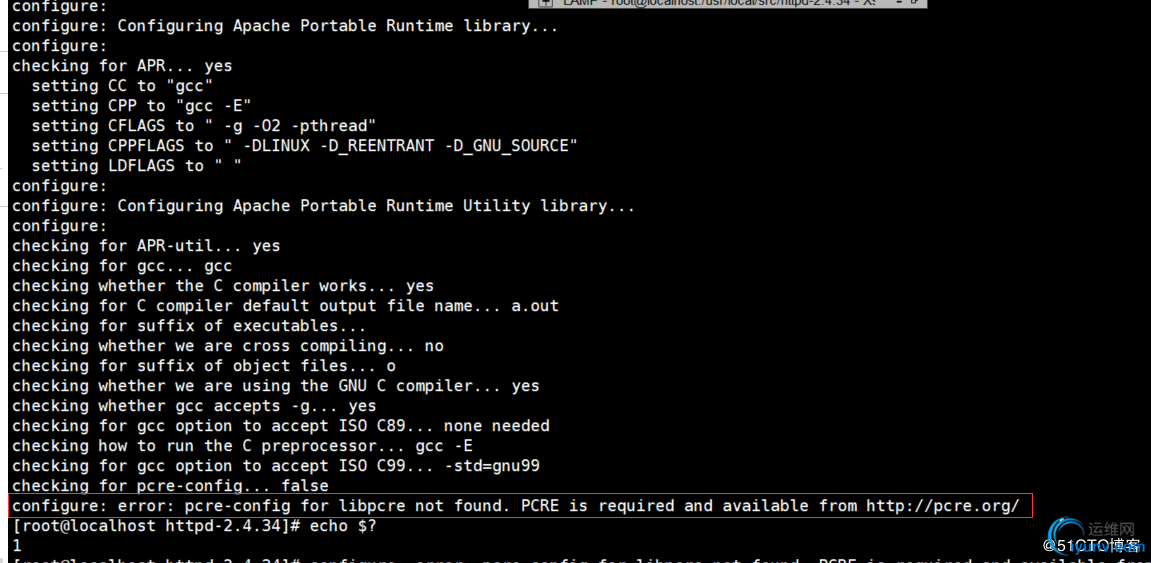
Task: Click the 'Configuring Apache Portable Runtime library...' line
Action: 285,26
